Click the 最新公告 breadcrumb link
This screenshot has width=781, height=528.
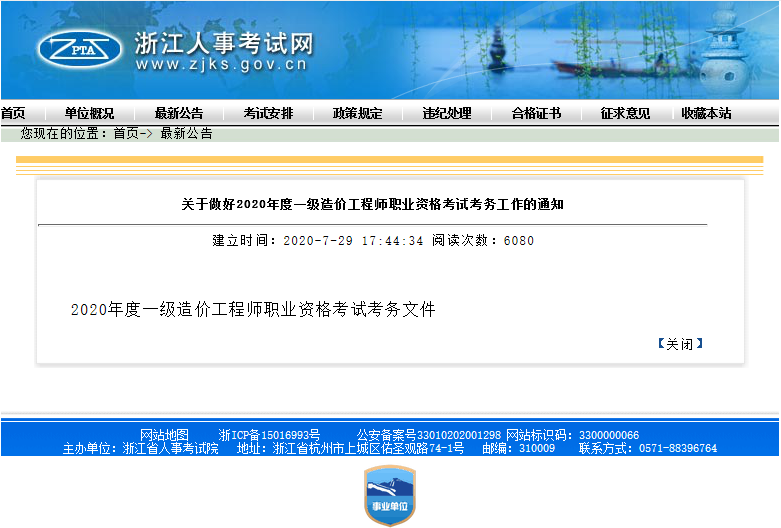[x=186, y=133]
